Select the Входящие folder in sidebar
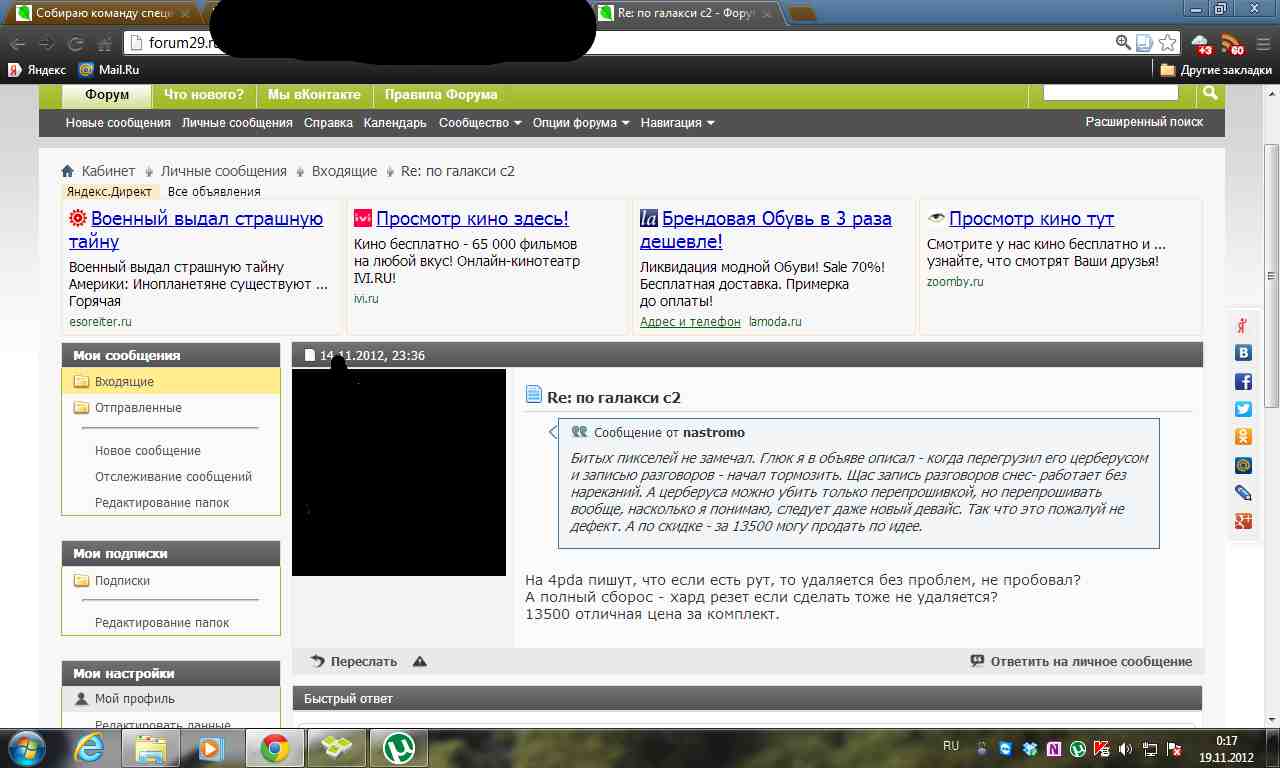Image resolution: width=1280 pixels, height=768 pixels. tap(124, 382)
